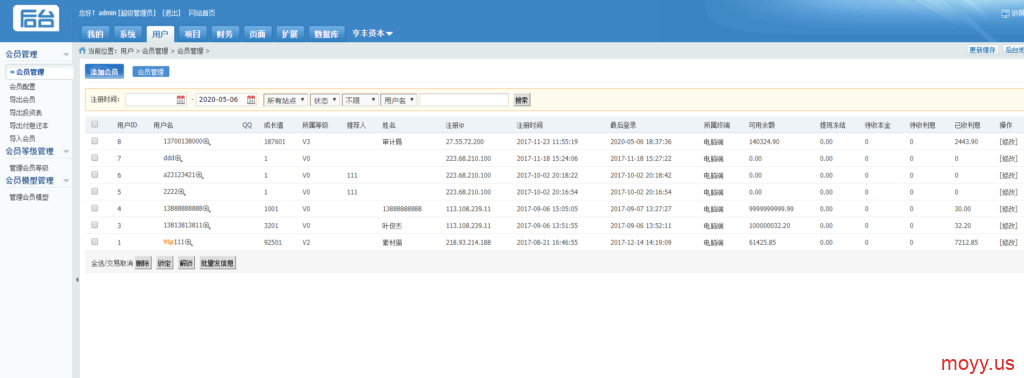Click magnifier icon next to 13813813811
This screenshot has width=1024, height=378.
click(x=207, y=225)
